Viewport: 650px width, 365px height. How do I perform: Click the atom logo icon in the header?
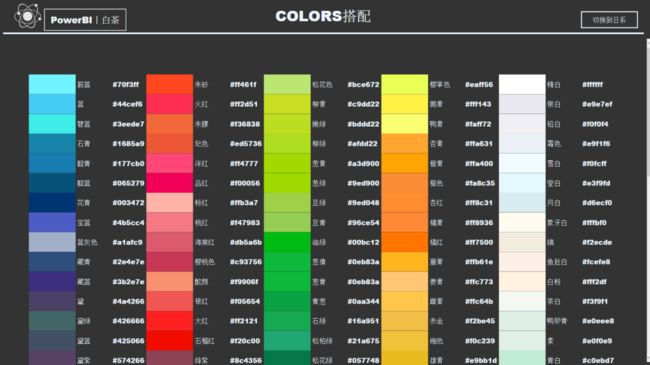(27, 16)
